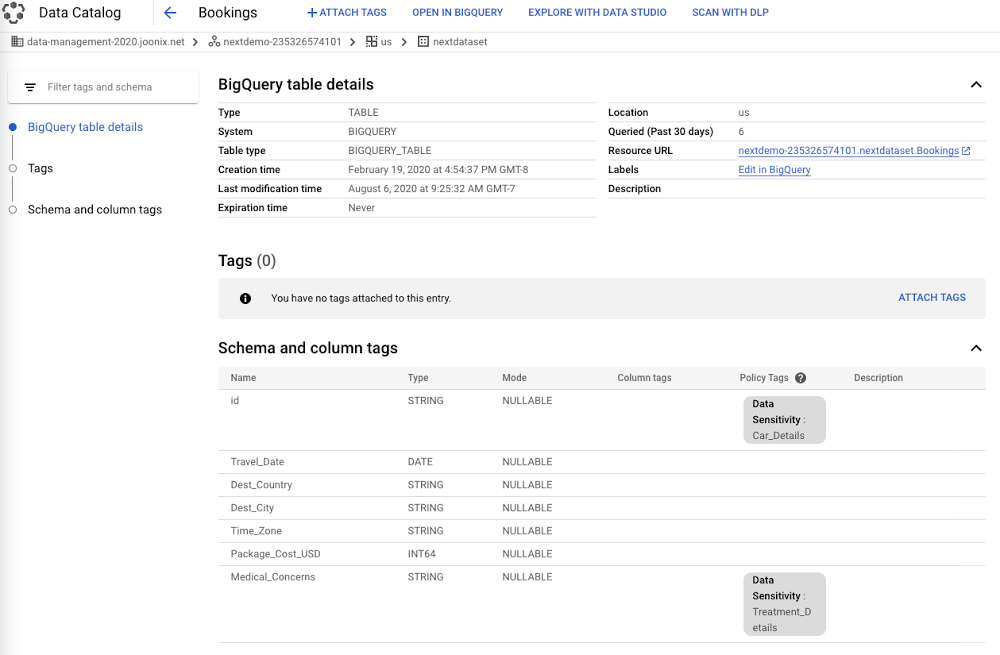Click the Data Catalog logo icon

click(13, 12)
